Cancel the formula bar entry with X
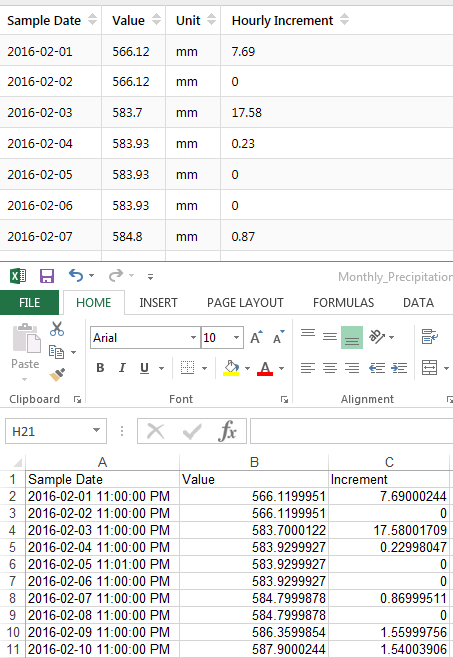Screen dimensions: 453x658 (x=156, y=431)
